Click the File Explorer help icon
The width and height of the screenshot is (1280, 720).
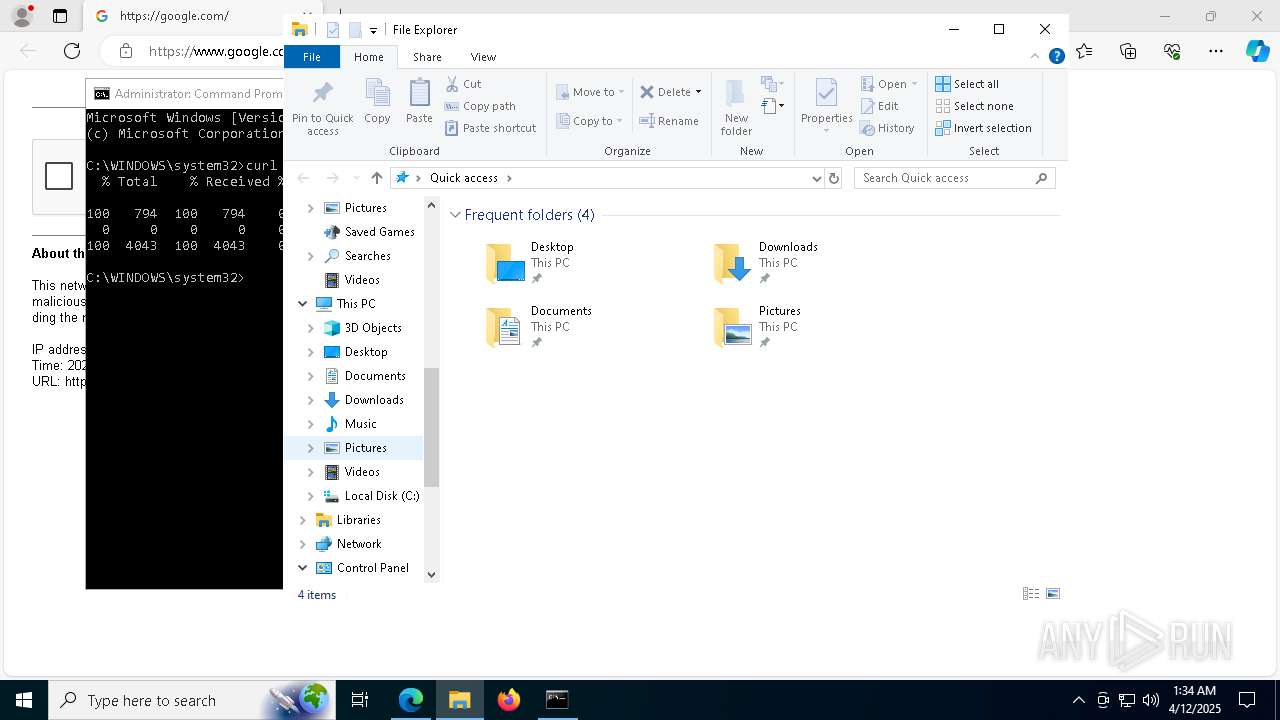(x=1056, y=57)
